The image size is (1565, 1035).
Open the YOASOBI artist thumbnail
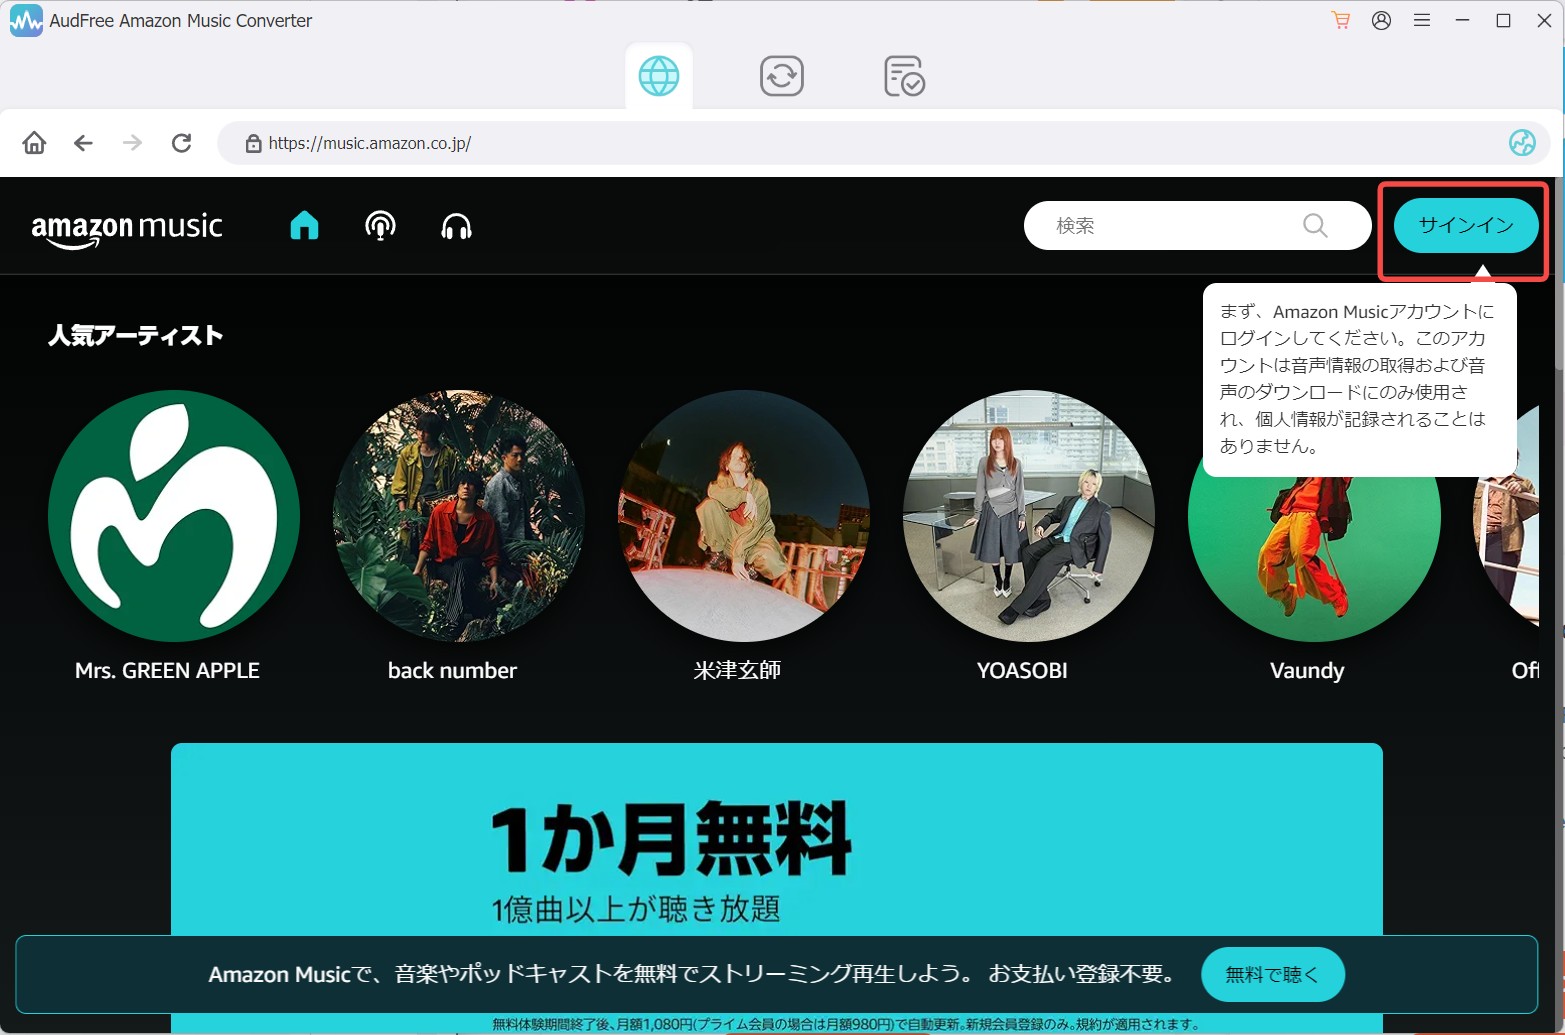click(x=1029, y=516)
